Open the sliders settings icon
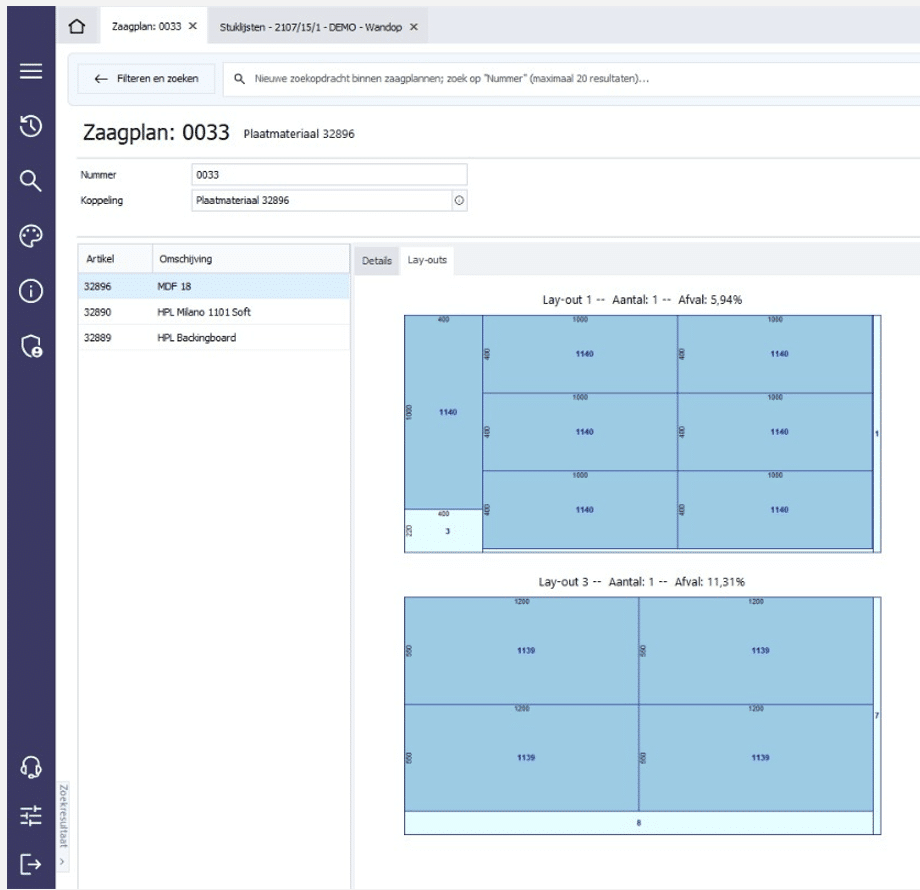The image size is (920, 890). point(31,816)
